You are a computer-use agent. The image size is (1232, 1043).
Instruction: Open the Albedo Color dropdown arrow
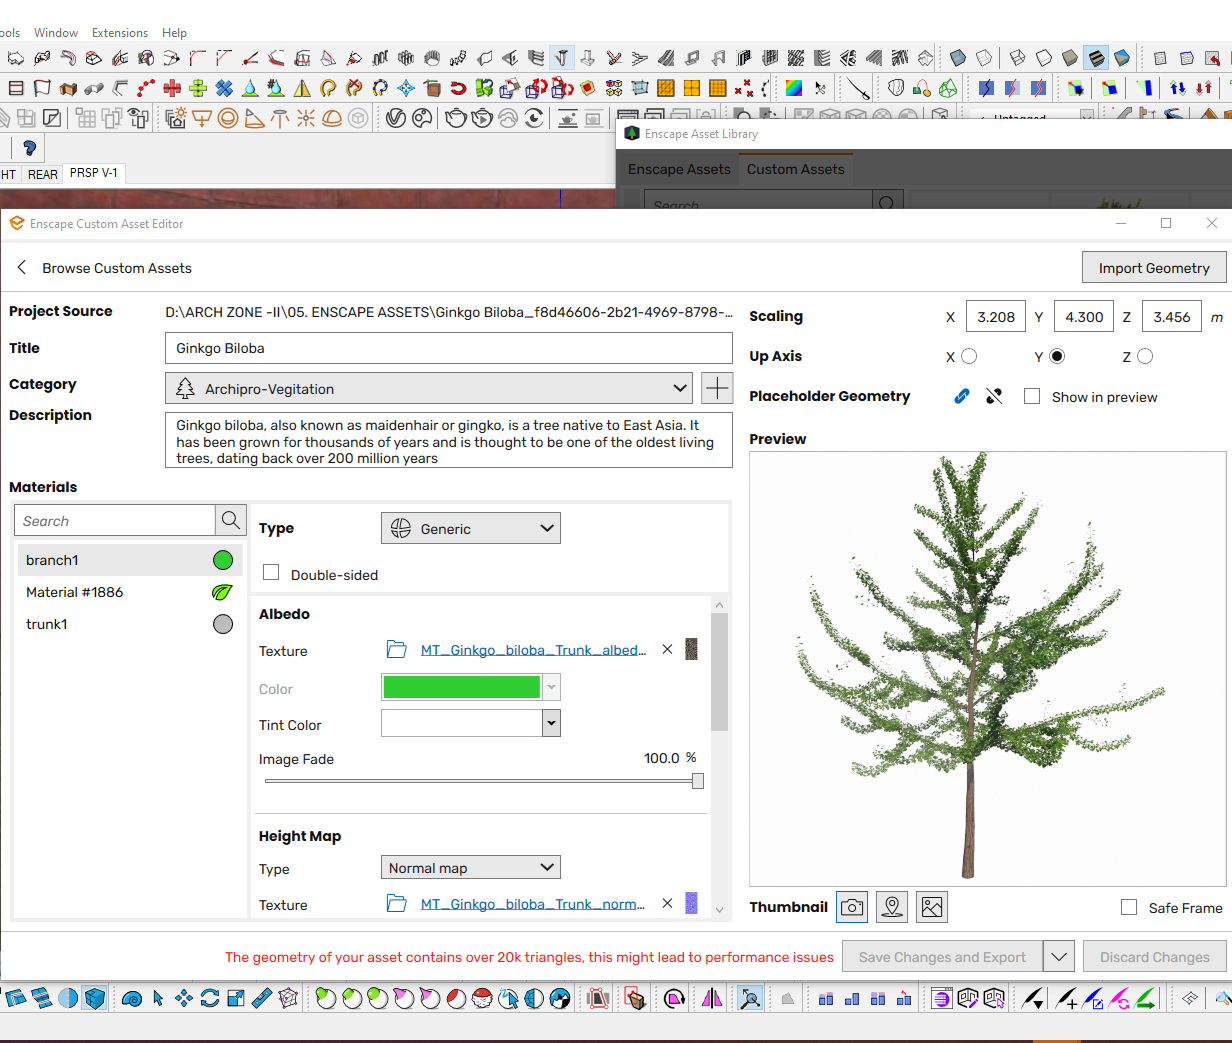(551, 687)
